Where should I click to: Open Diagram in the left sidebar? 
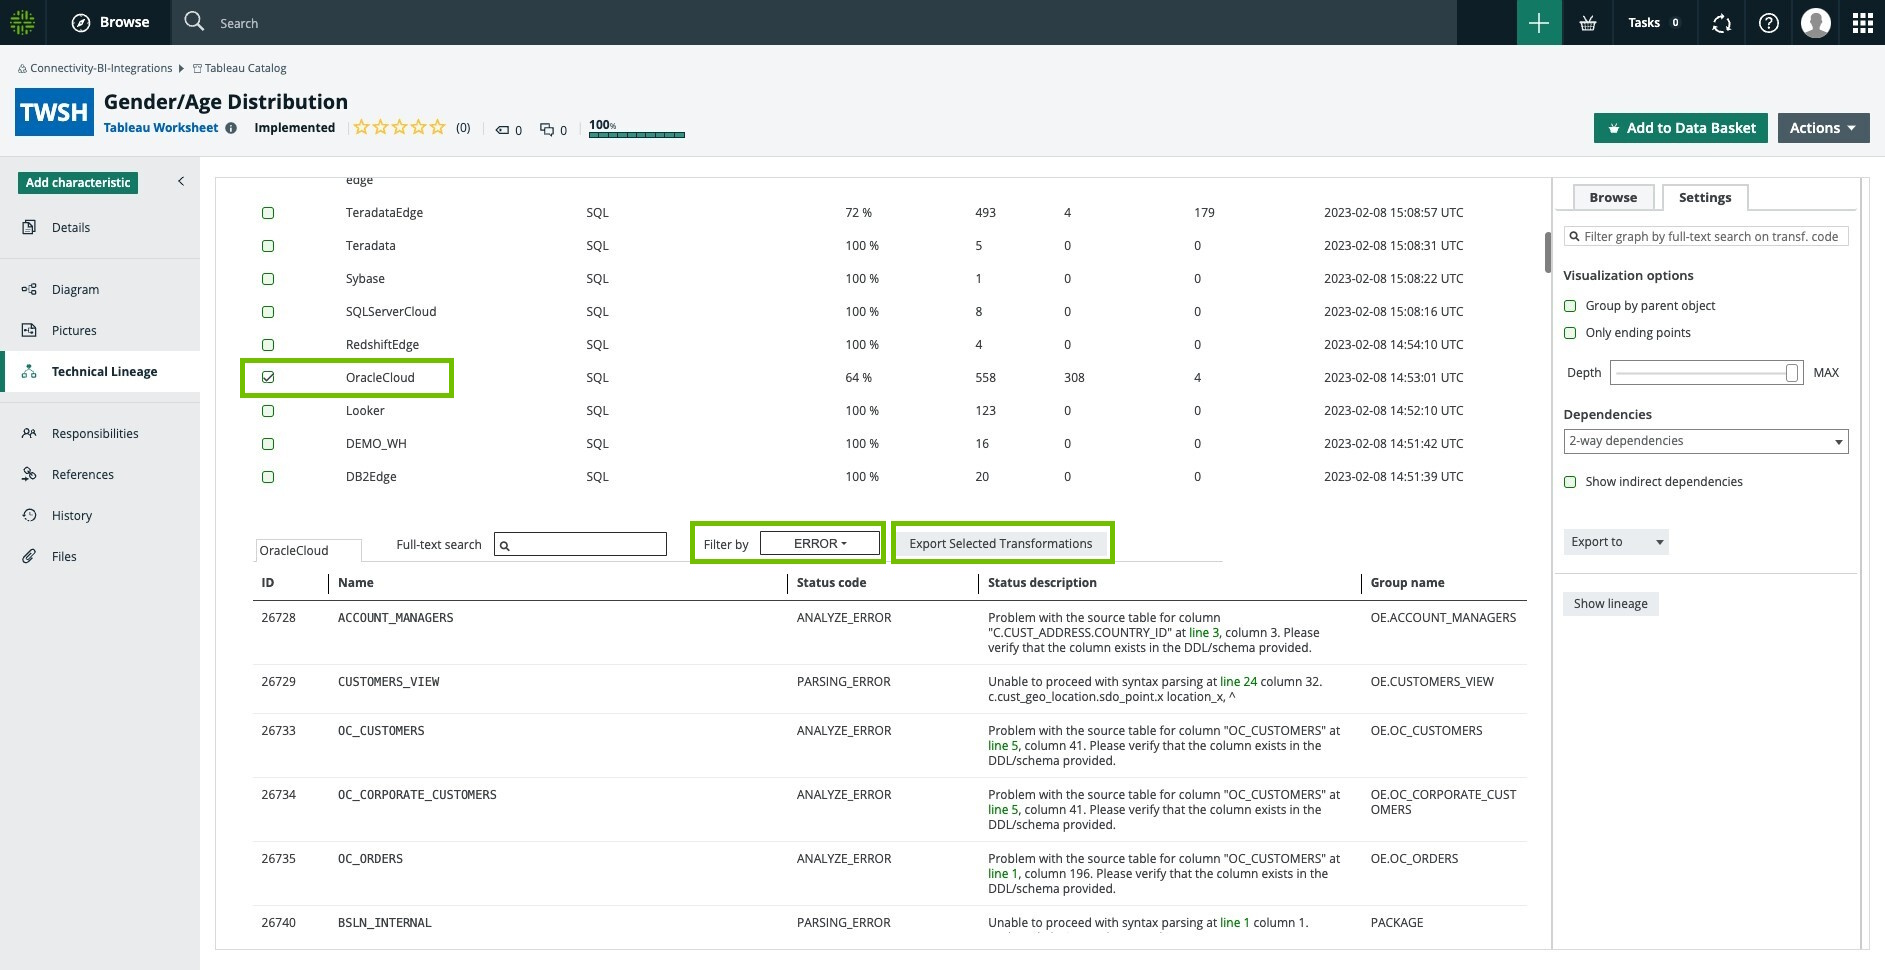(75, 290)
